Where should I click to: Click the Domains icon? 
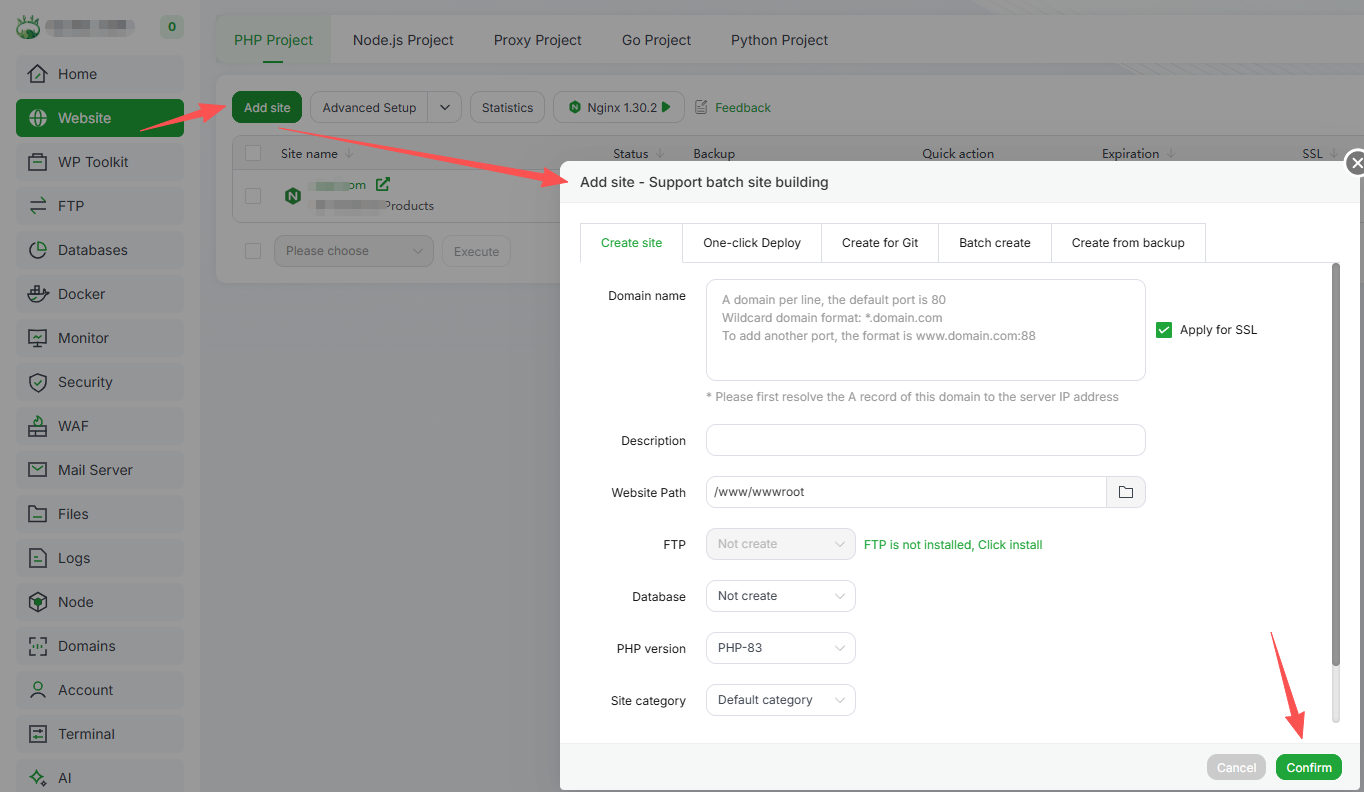[38, 646]
